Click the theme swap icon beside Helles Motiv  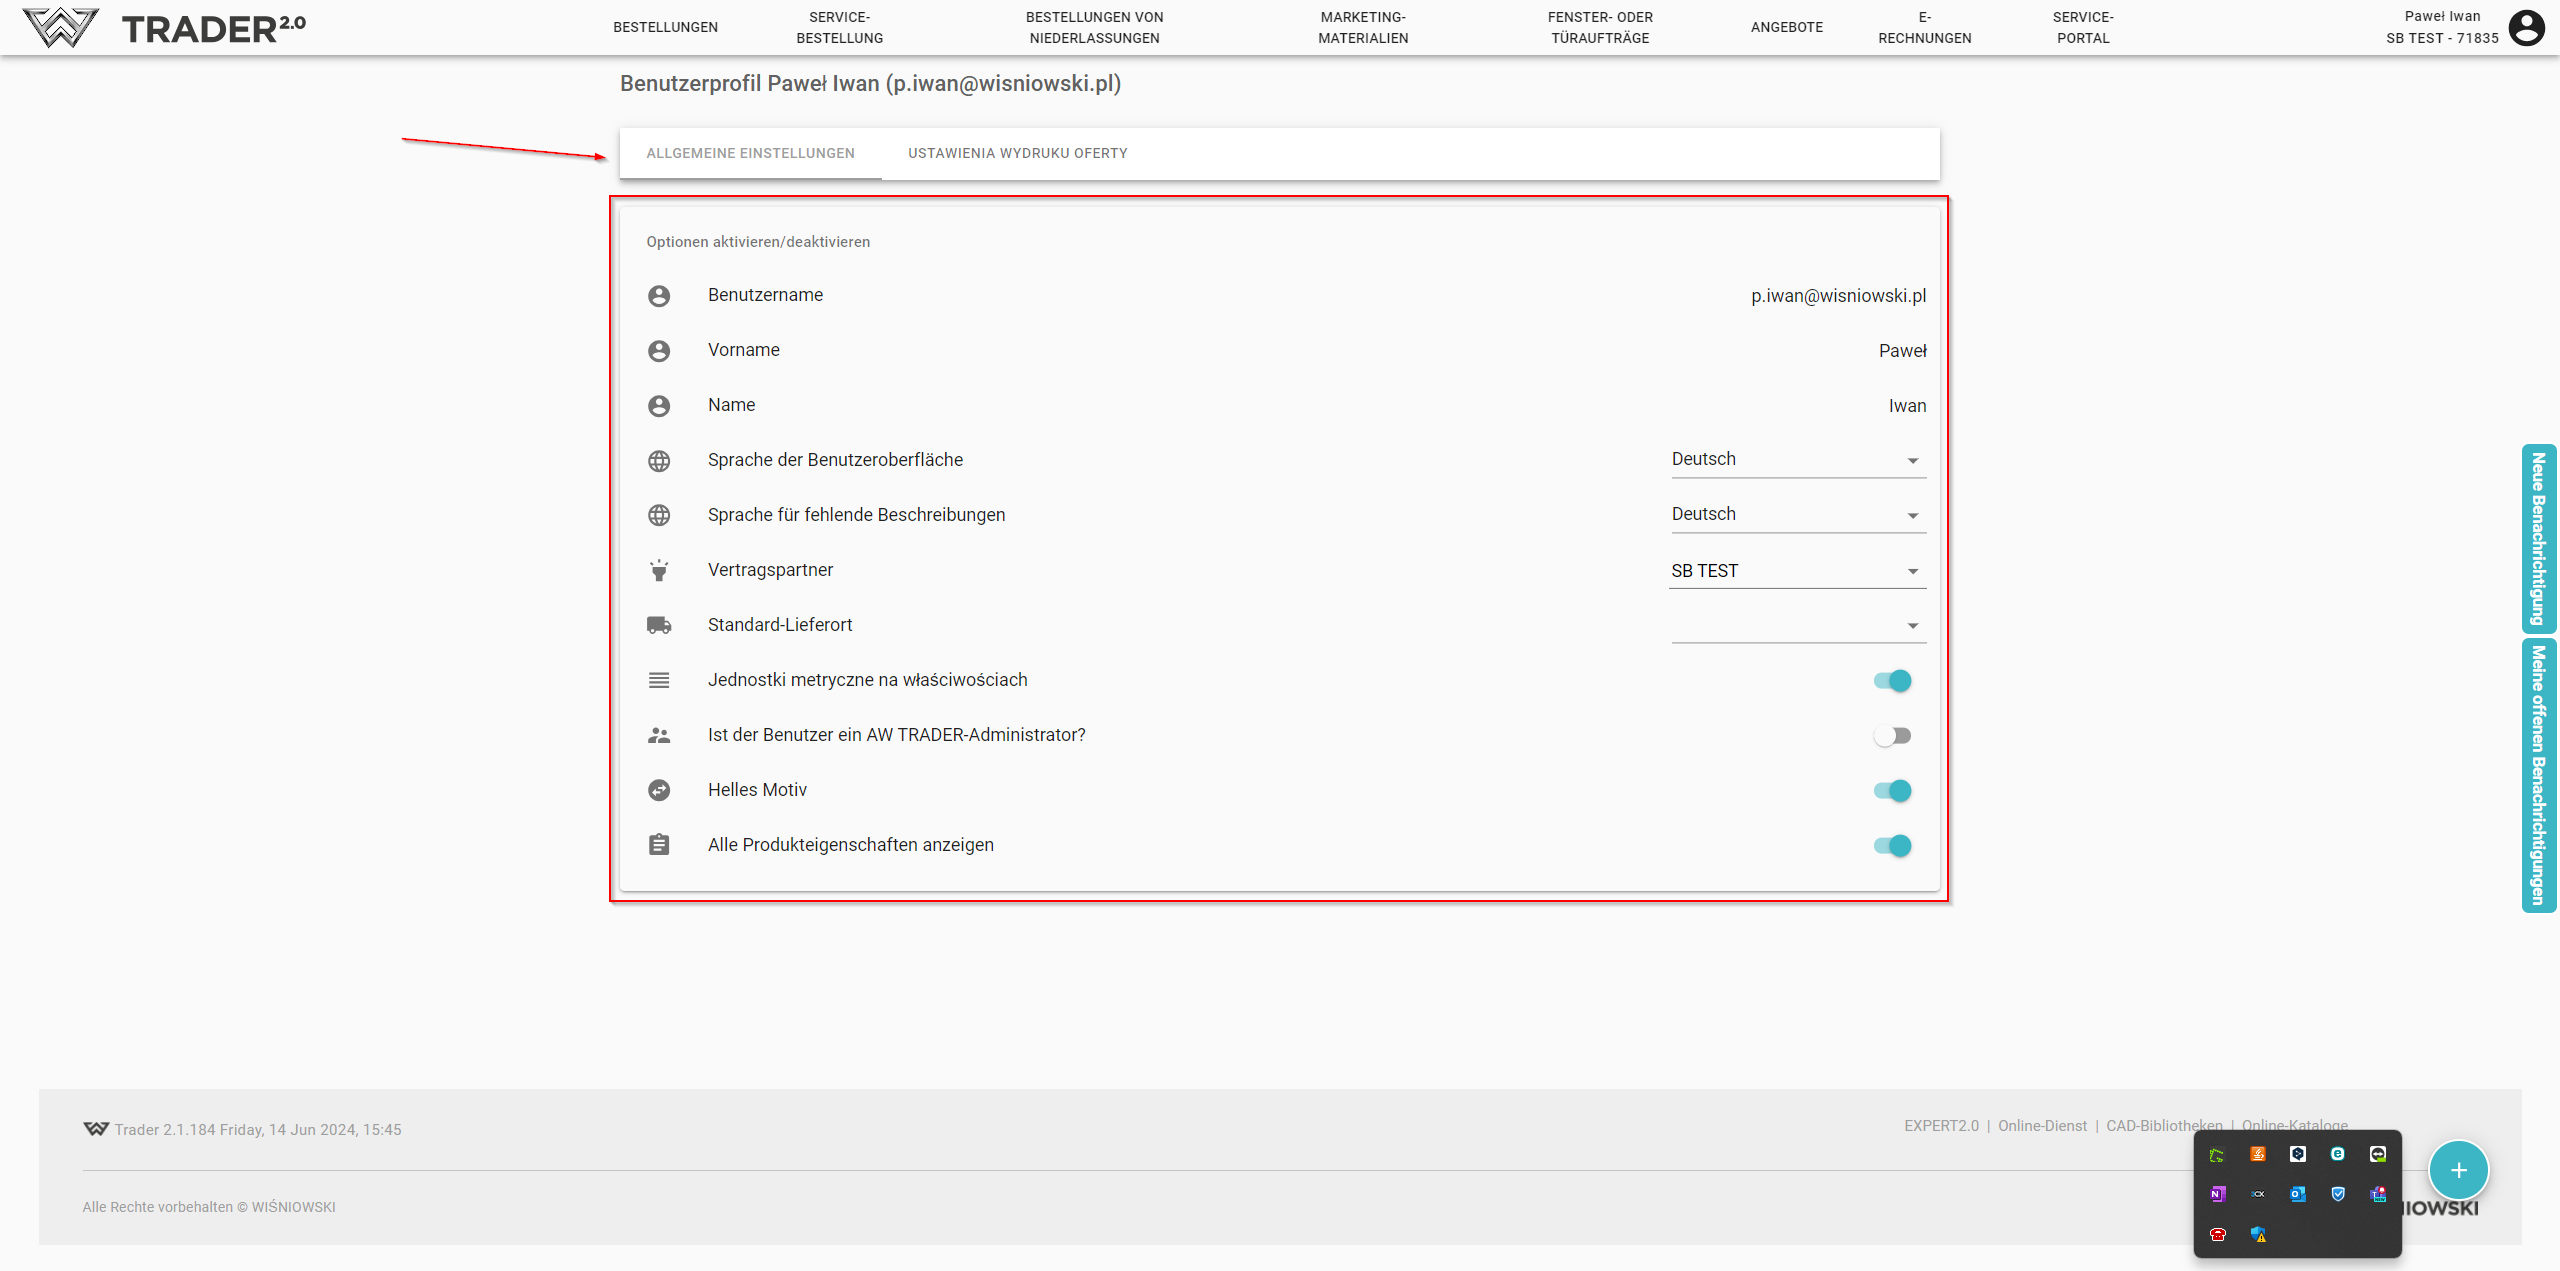659,790
